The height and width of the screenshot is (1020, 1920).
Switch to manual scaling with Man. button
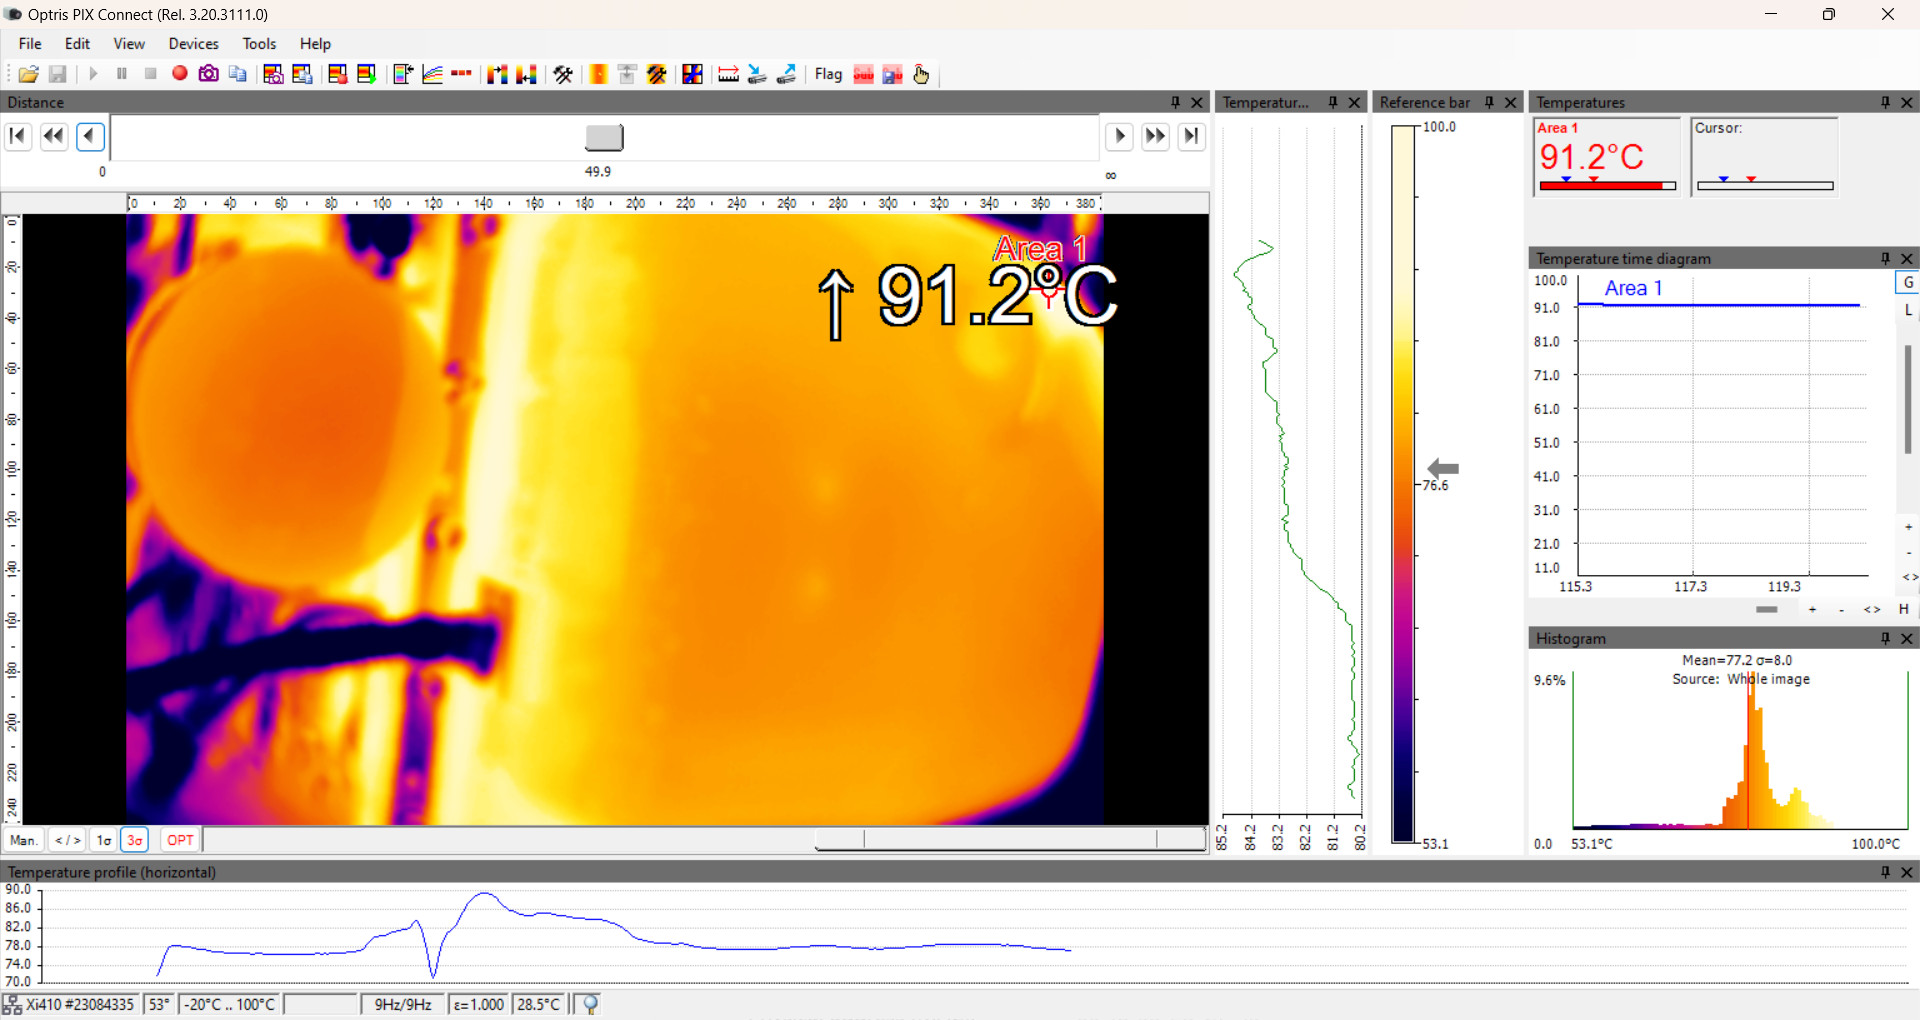[23, 839]
